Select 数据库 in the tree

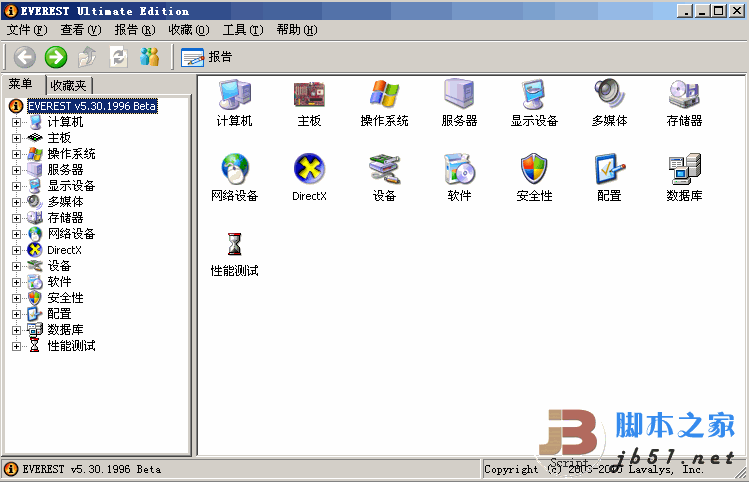[65, 330]
